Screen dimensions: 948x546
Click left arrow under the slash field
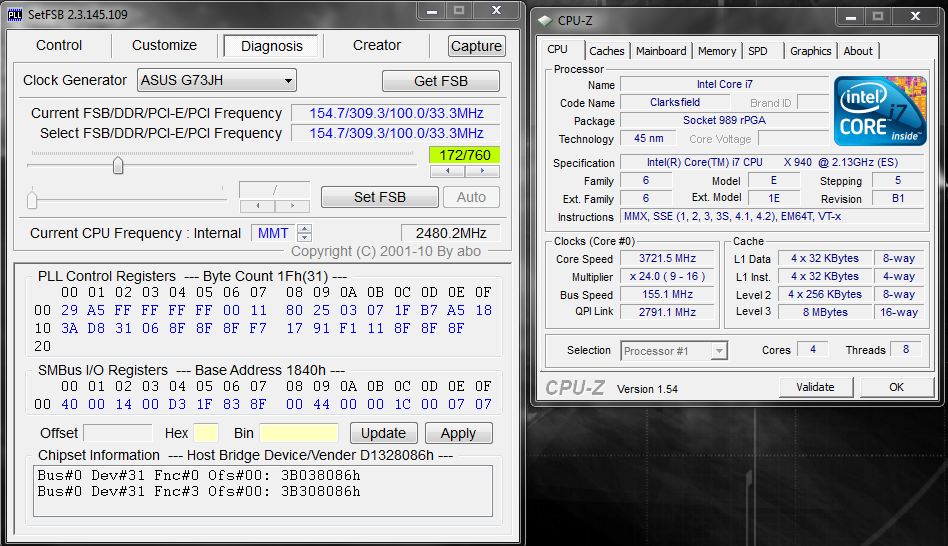coord(258,206)
